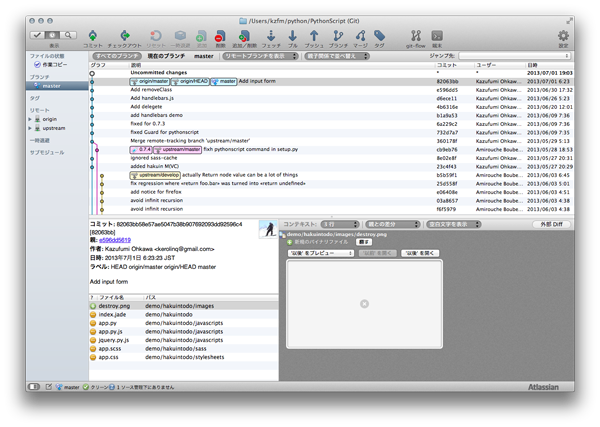The image size is (600, 427).
Task: Click the Fetch (フェッチ) toolbar icon
Action: tap(271, 36)
